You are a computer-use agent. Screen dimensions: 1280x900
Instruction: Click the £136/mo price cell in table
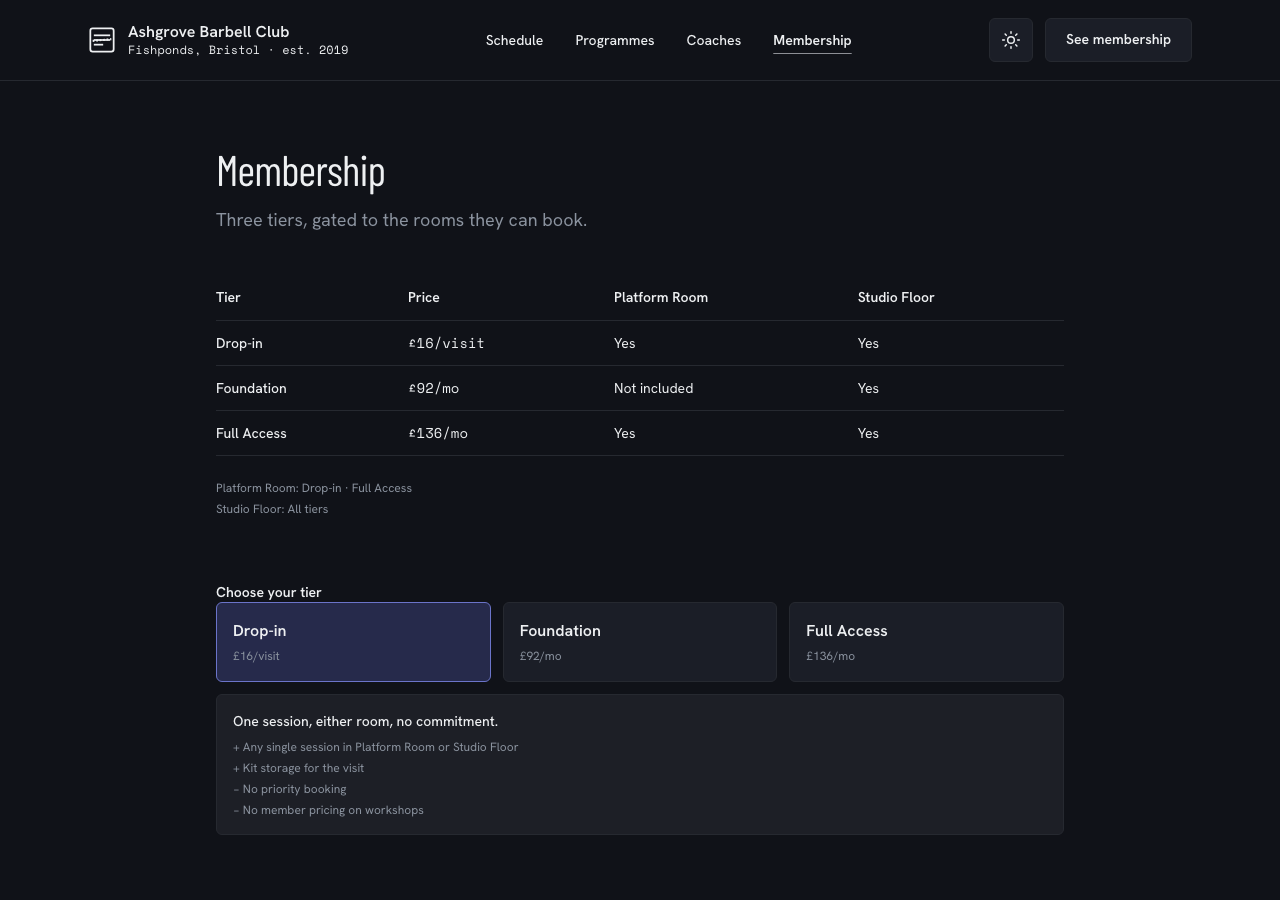click(437, 433)
